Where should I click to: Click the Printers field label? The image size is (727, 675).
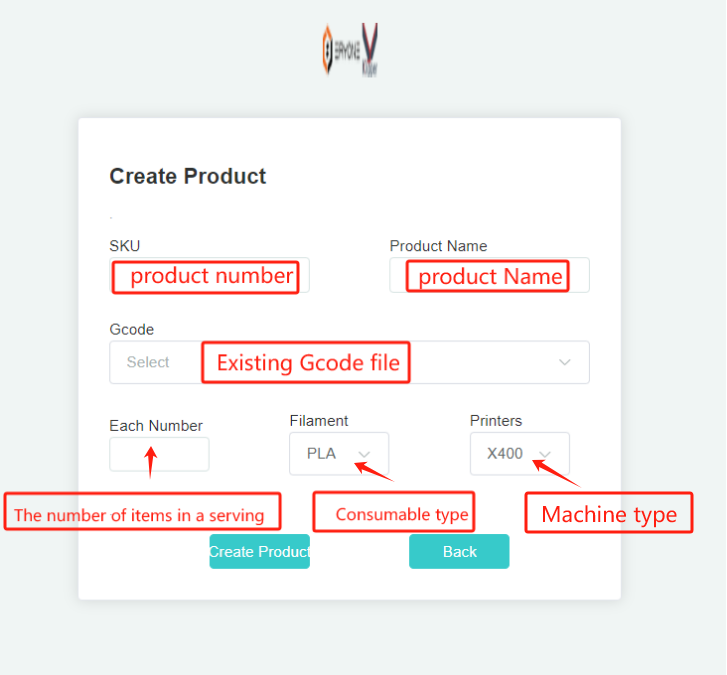pyautogui.click(x=496, y=420)
